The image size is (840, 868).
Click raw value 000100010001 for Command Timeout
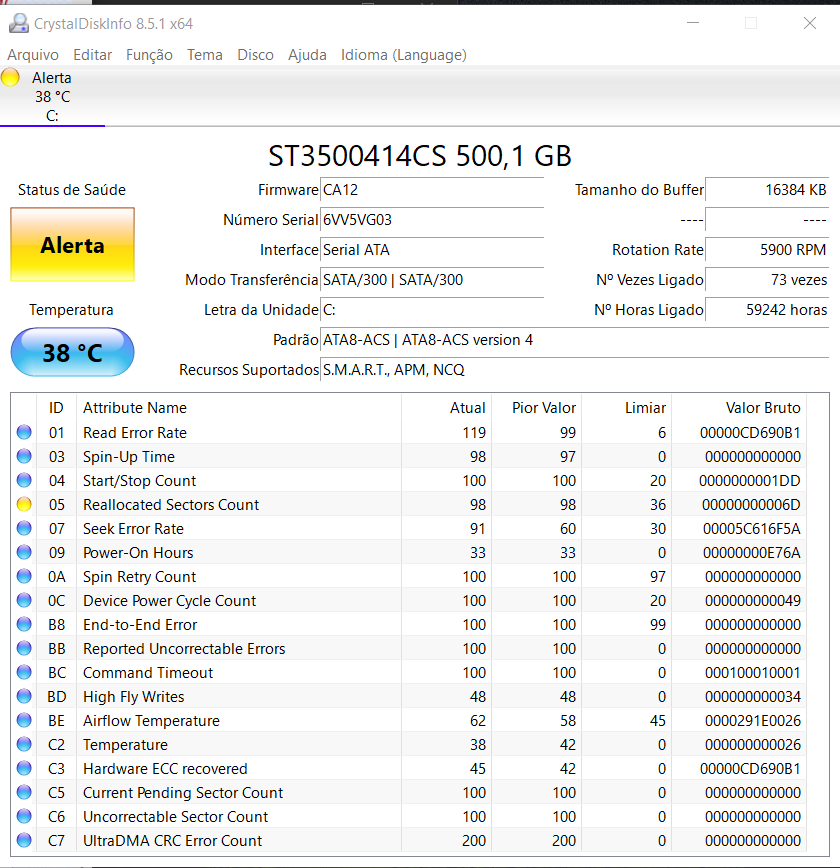point(753,673)
